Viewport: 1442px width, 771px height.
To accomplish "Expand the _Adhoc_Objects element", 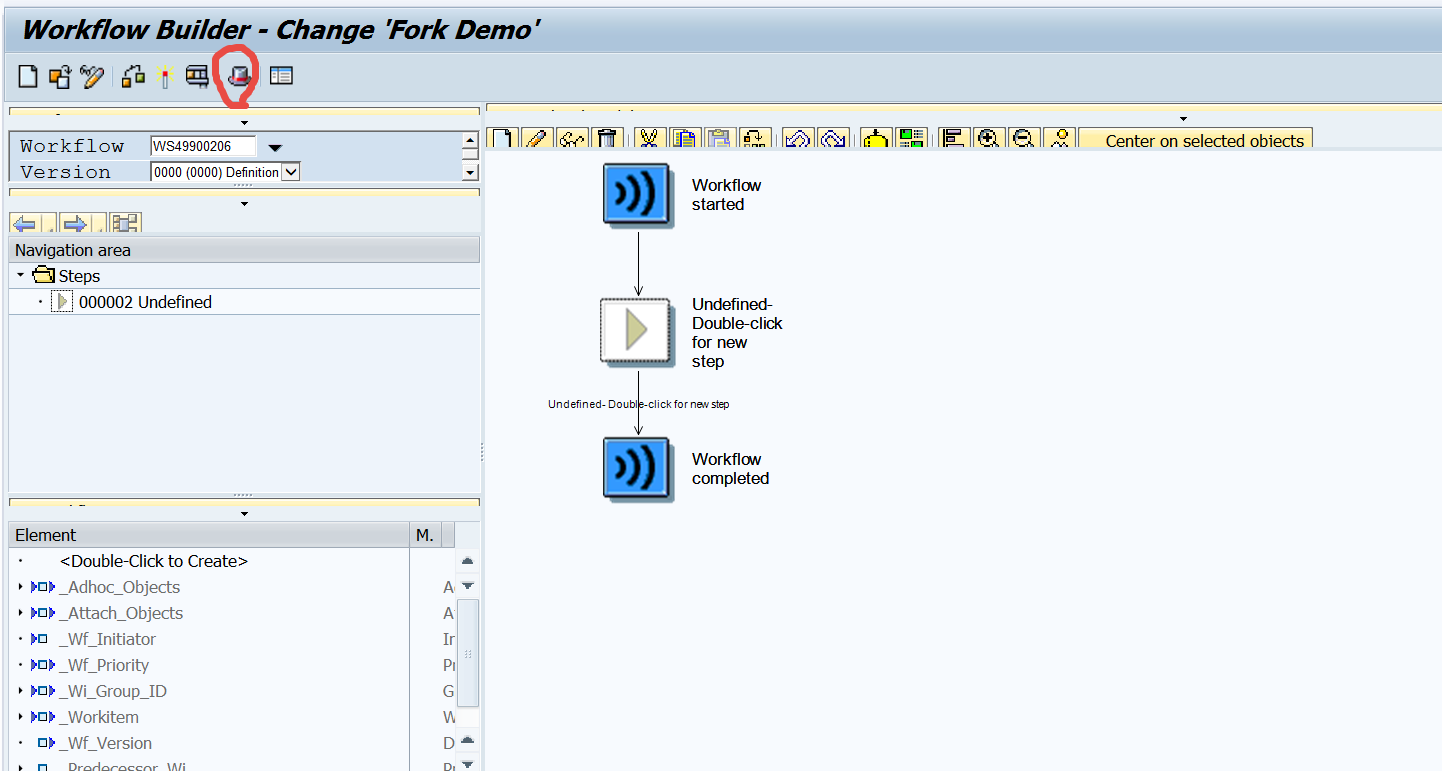I will 21,587.
